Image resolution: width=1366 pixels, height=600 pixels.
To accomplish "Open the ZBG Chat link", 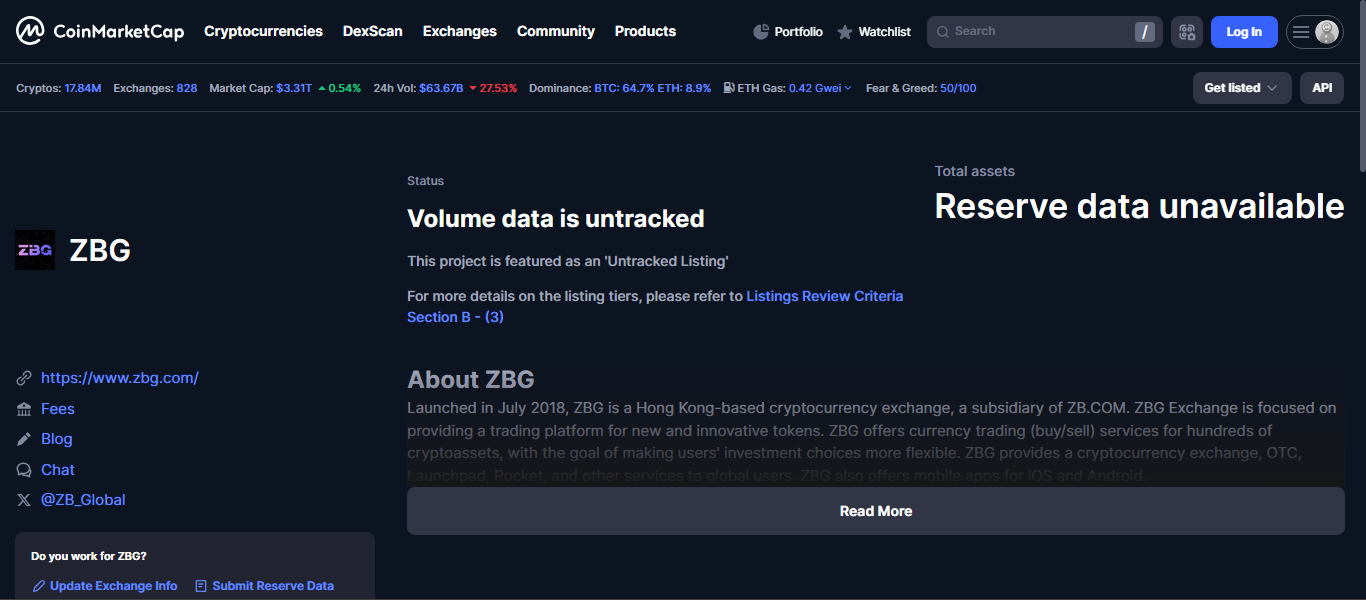I will pyautogui.click(x=58, y=470).
